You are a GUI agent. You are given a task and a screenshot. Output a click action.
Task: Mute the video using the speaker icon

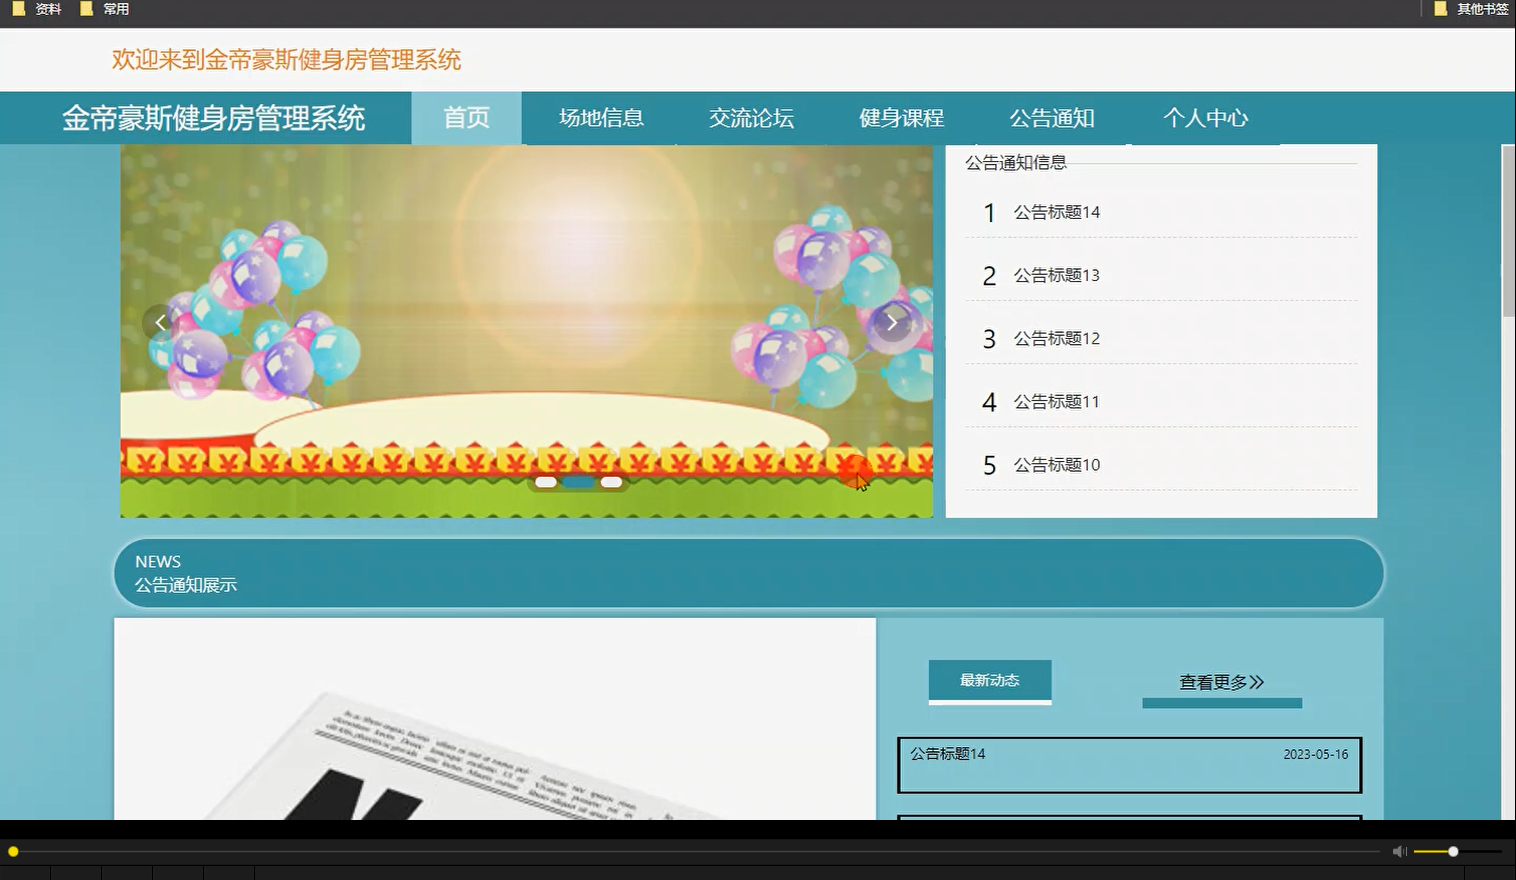(x=1399, y=851)
